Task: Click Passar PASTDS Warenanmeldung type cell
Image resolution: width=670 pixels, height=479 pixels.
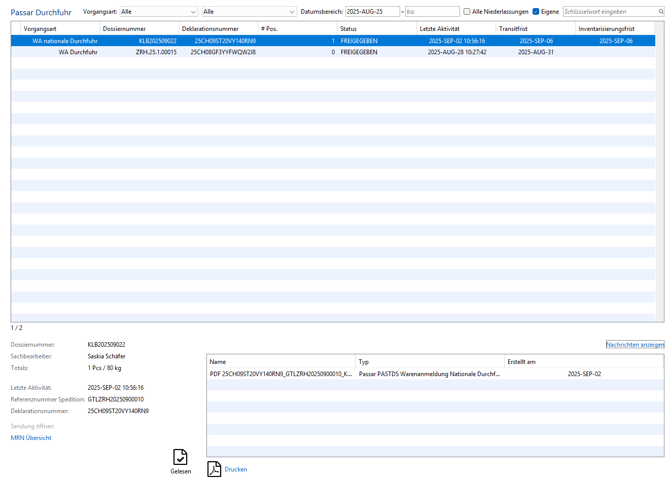Action: 429,373
